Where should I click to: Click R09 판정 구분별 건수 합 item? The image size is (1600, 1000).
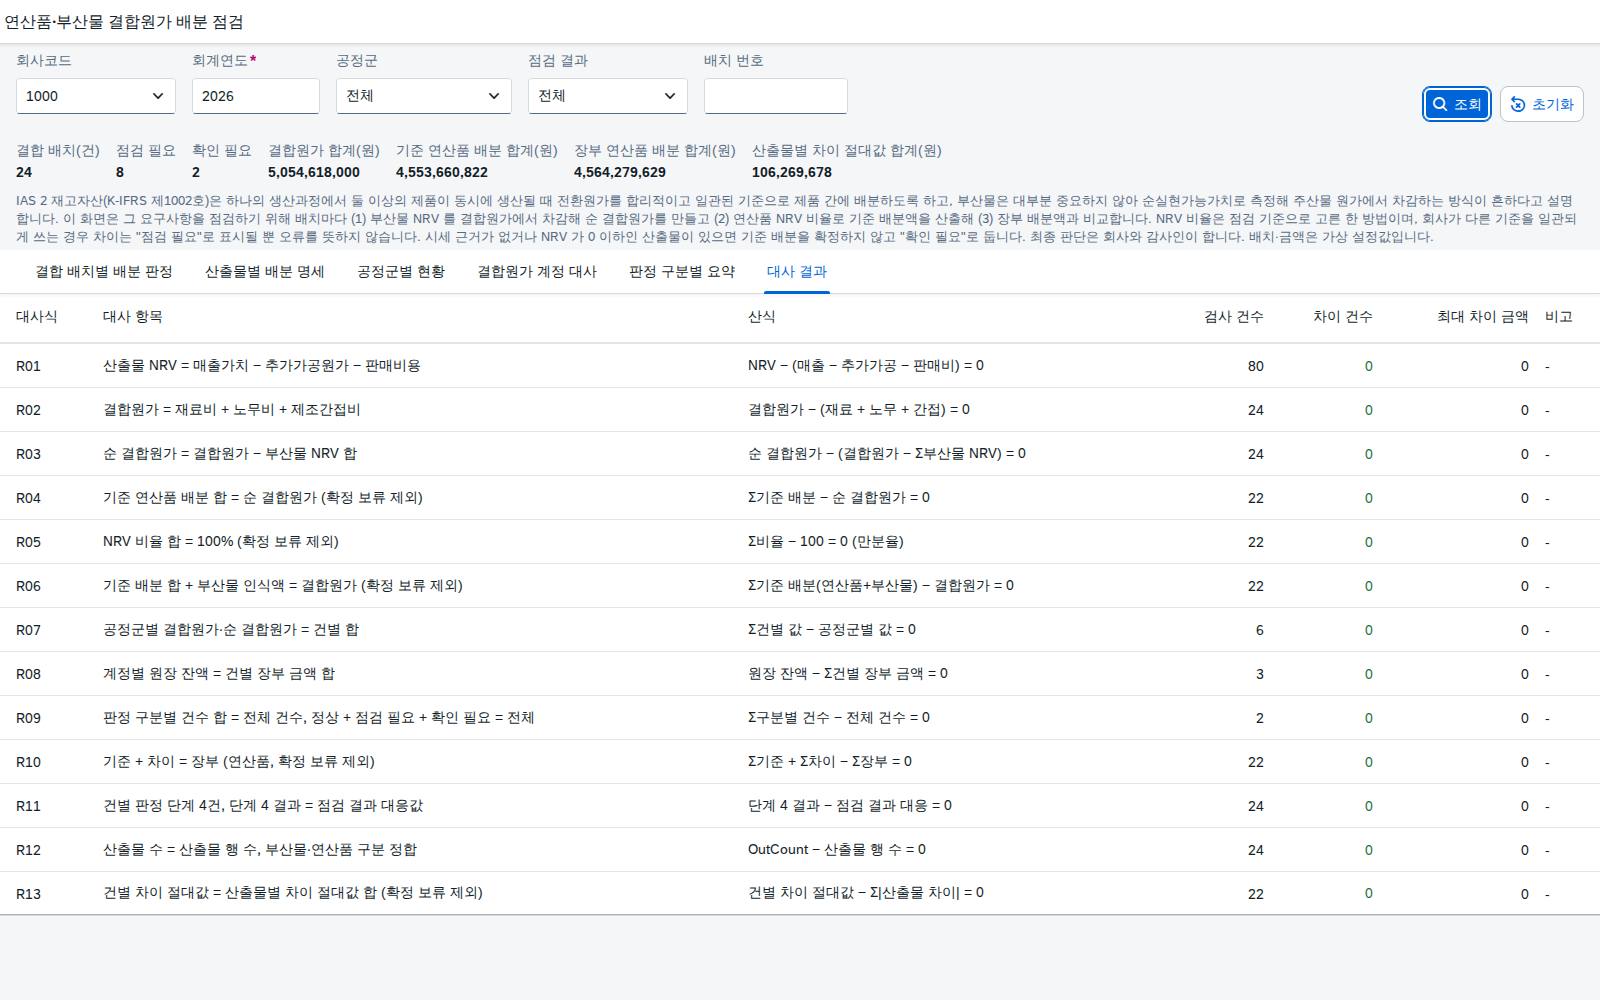(319, 718)
